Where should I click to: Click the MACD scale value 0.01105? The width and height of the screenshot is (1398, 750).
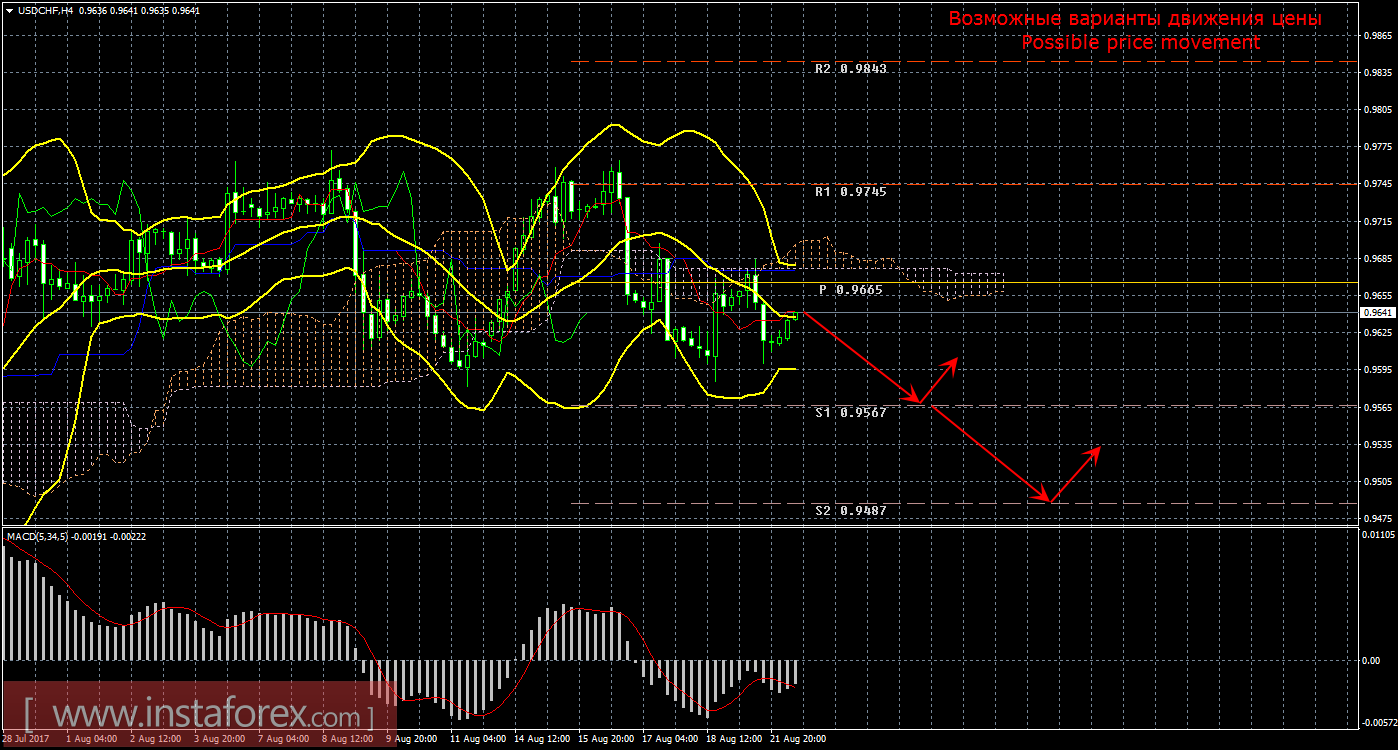(1377, 536)
